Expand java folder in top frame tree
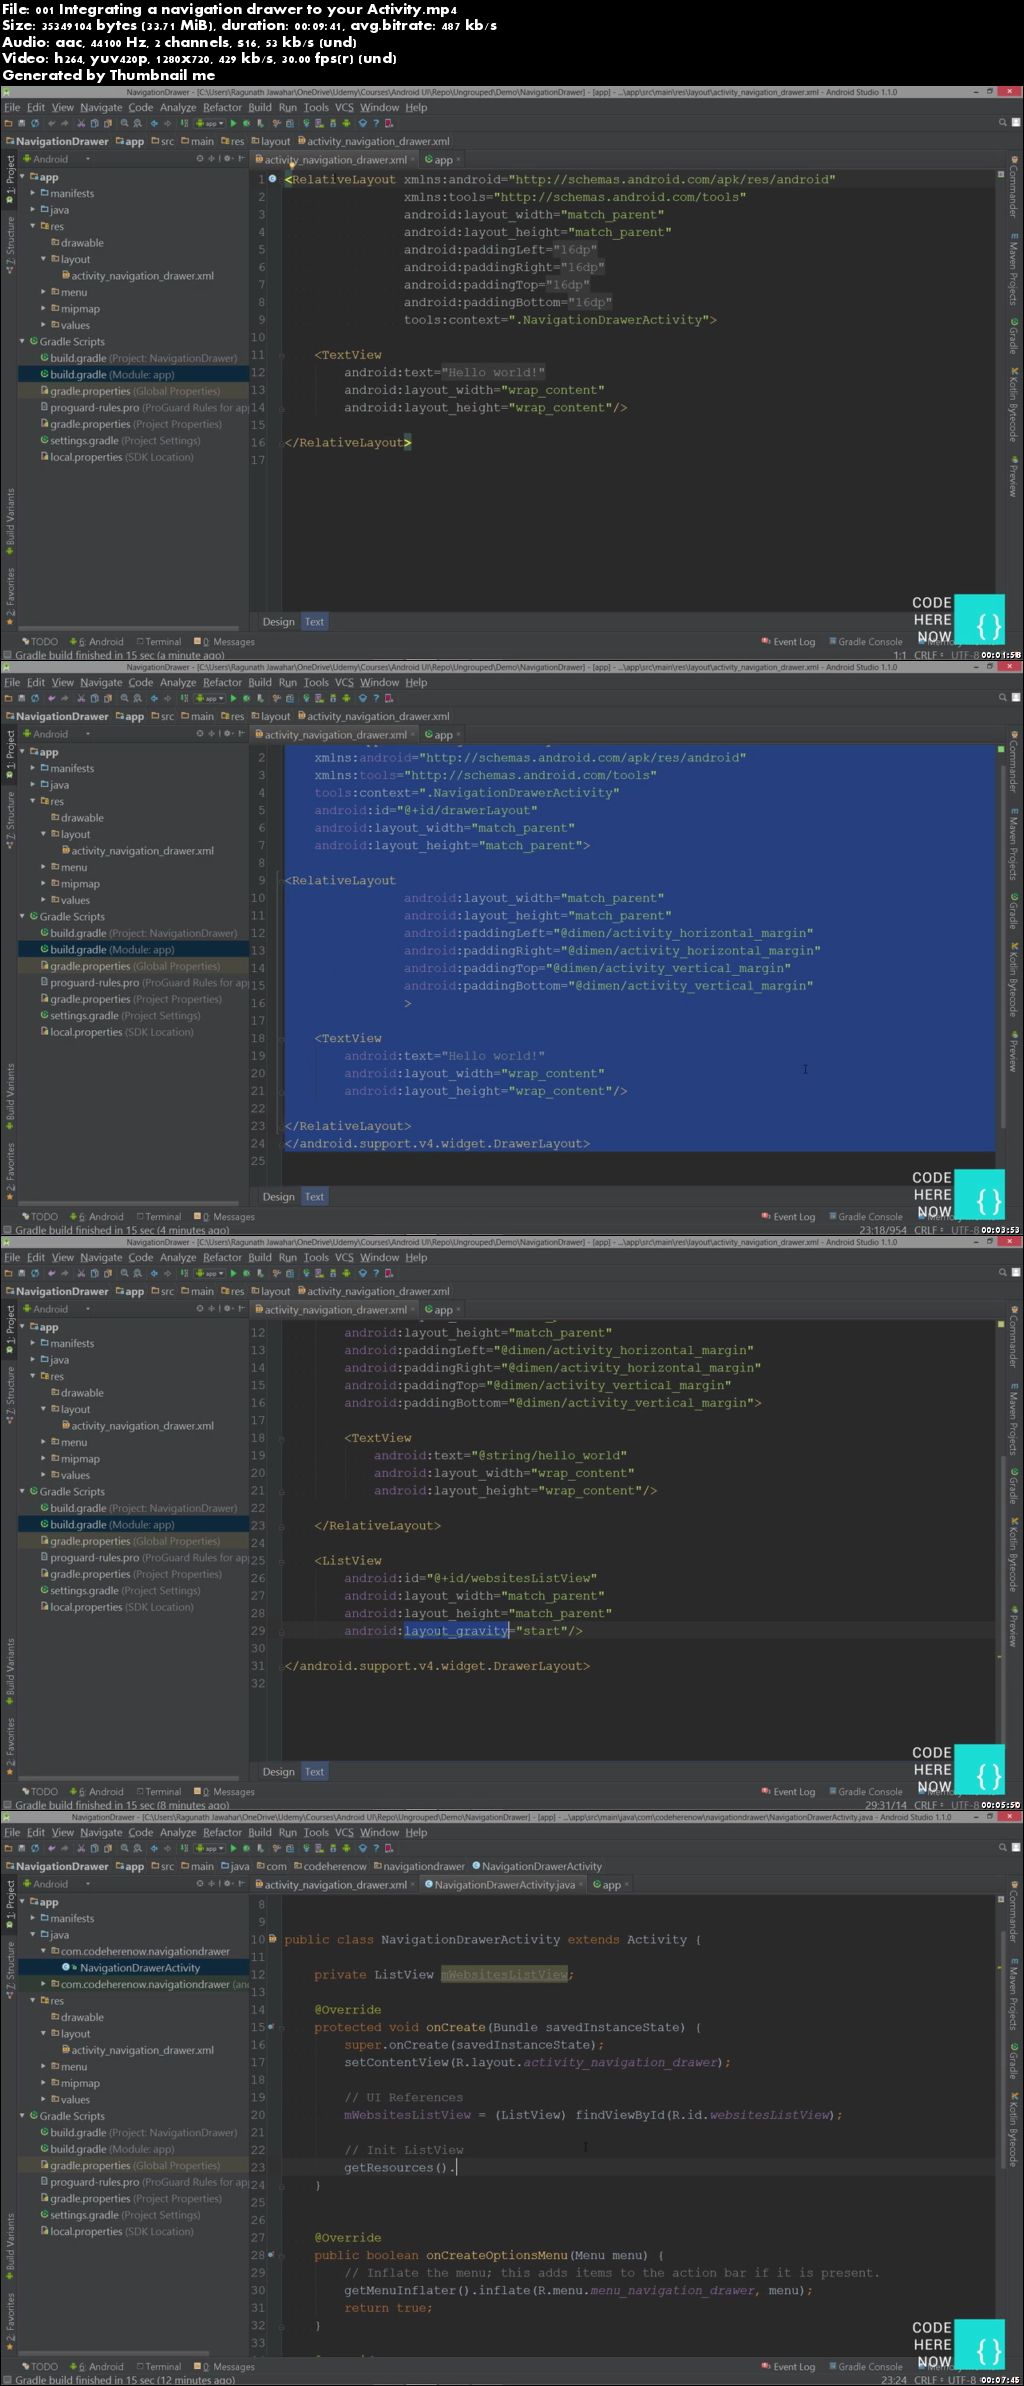The width and height of the screenshot is (1024, 2386). [33, 210]
